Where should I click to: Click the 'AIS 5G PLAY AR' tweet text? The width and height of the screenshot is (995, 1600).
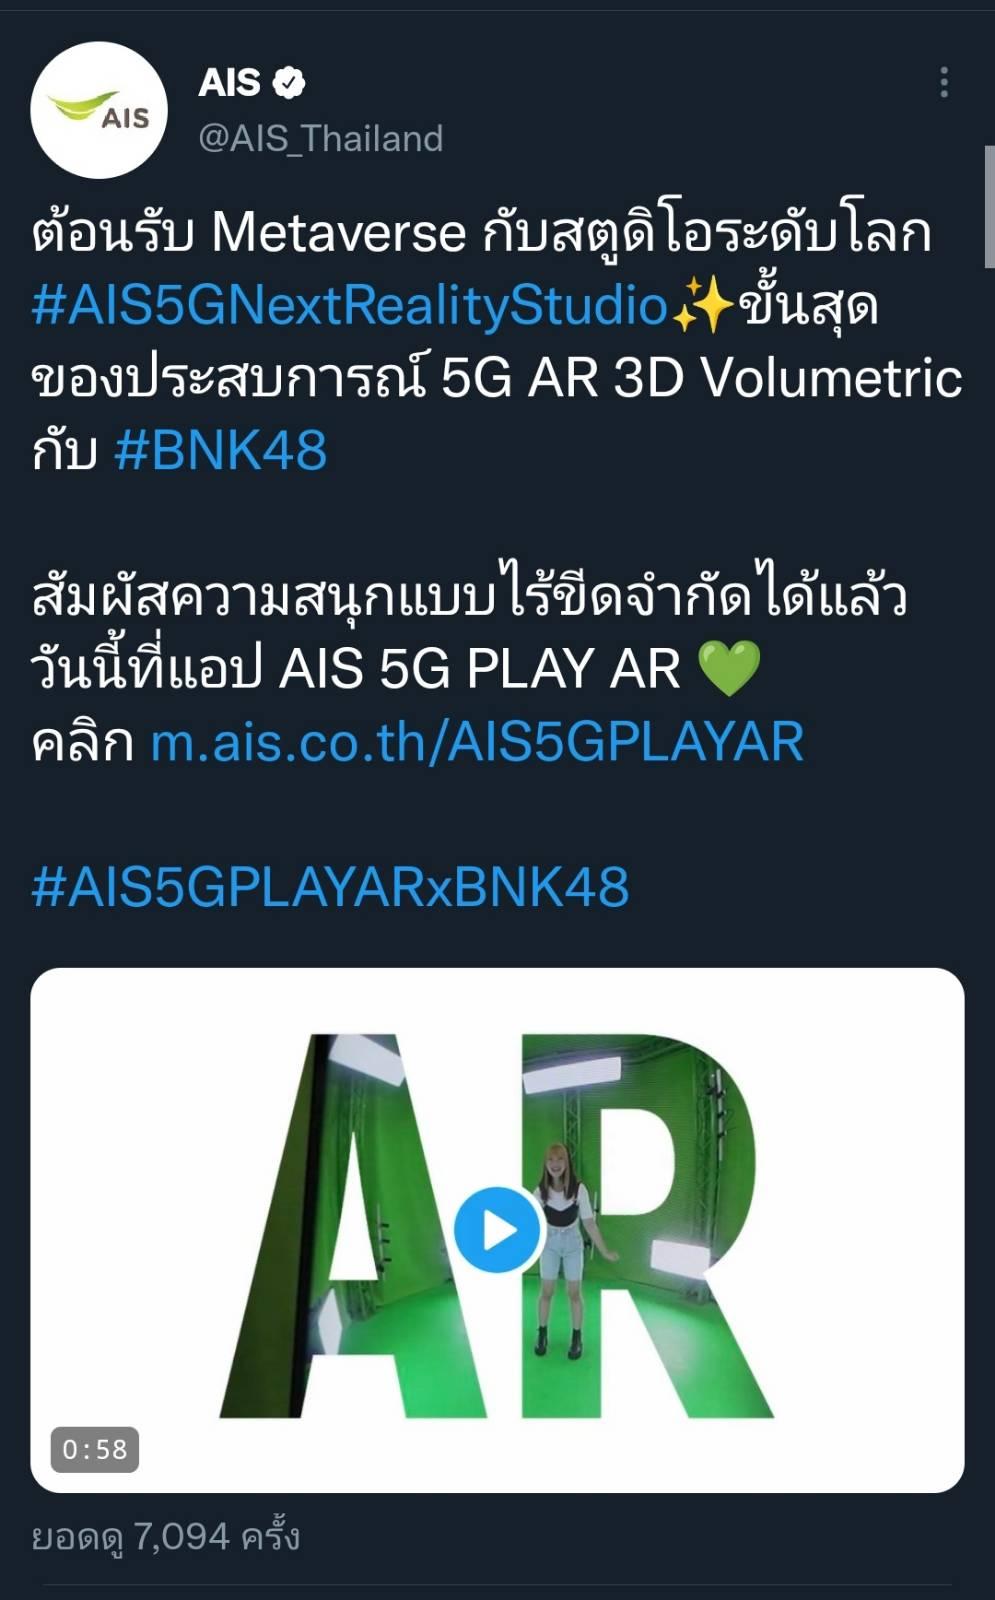480,669
